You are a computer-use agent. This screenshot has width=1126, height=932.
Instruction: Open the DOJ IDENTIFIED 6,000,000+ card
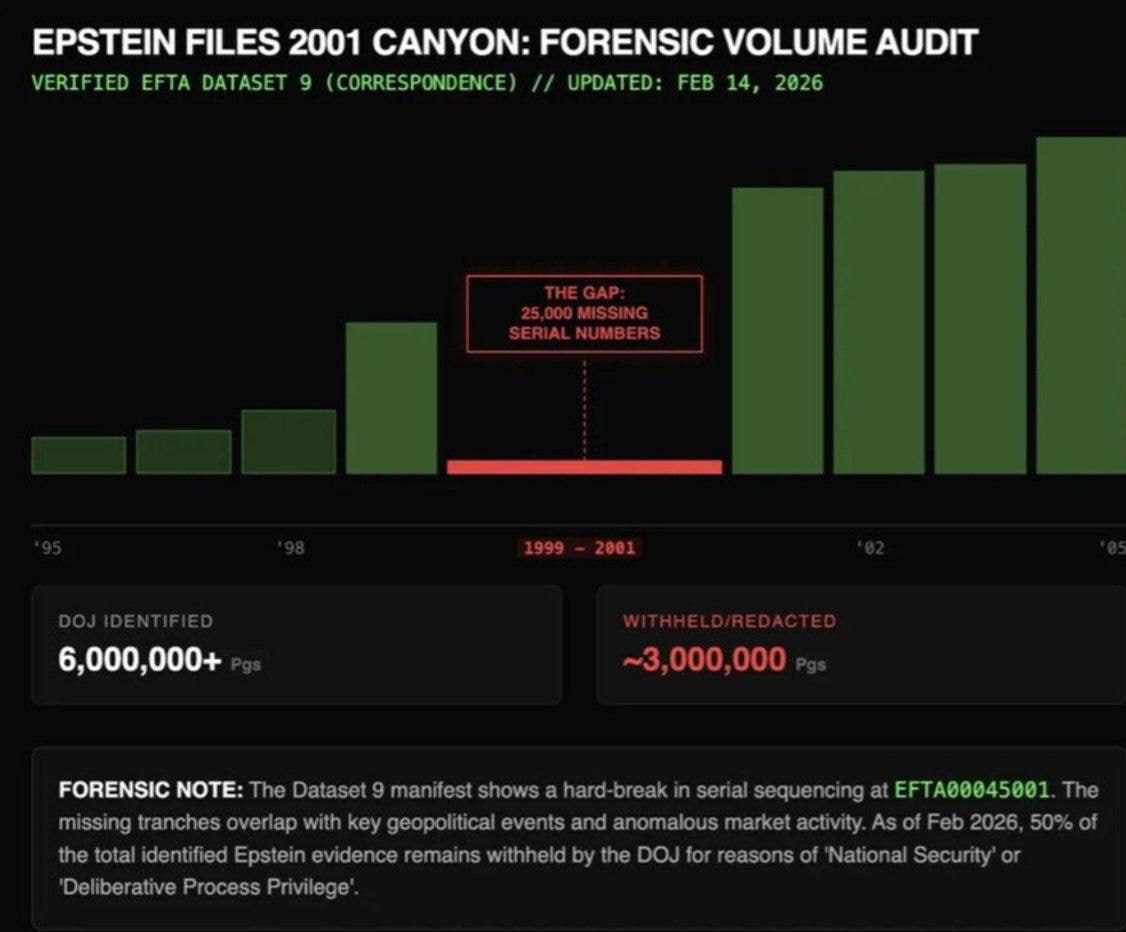pyautogui.click(x=297, y=645)
